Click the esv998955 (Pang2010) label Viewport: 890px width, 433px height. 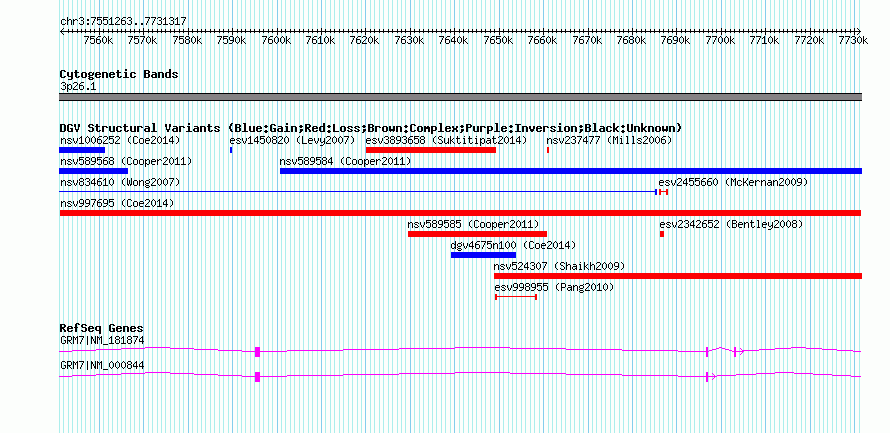coord(555,287)
